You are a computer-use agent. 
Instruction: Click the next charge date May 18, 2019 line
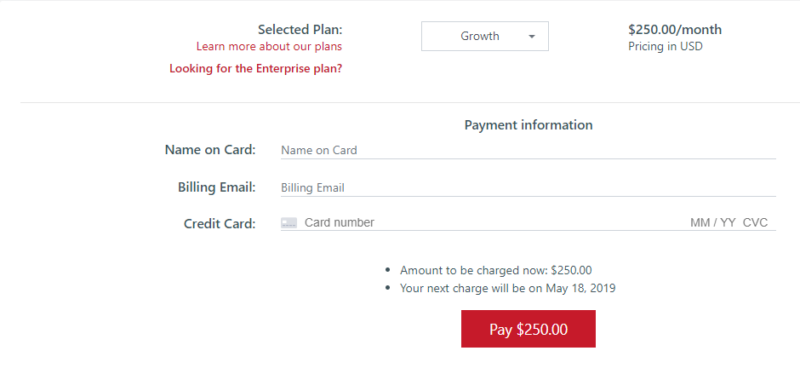508,288
